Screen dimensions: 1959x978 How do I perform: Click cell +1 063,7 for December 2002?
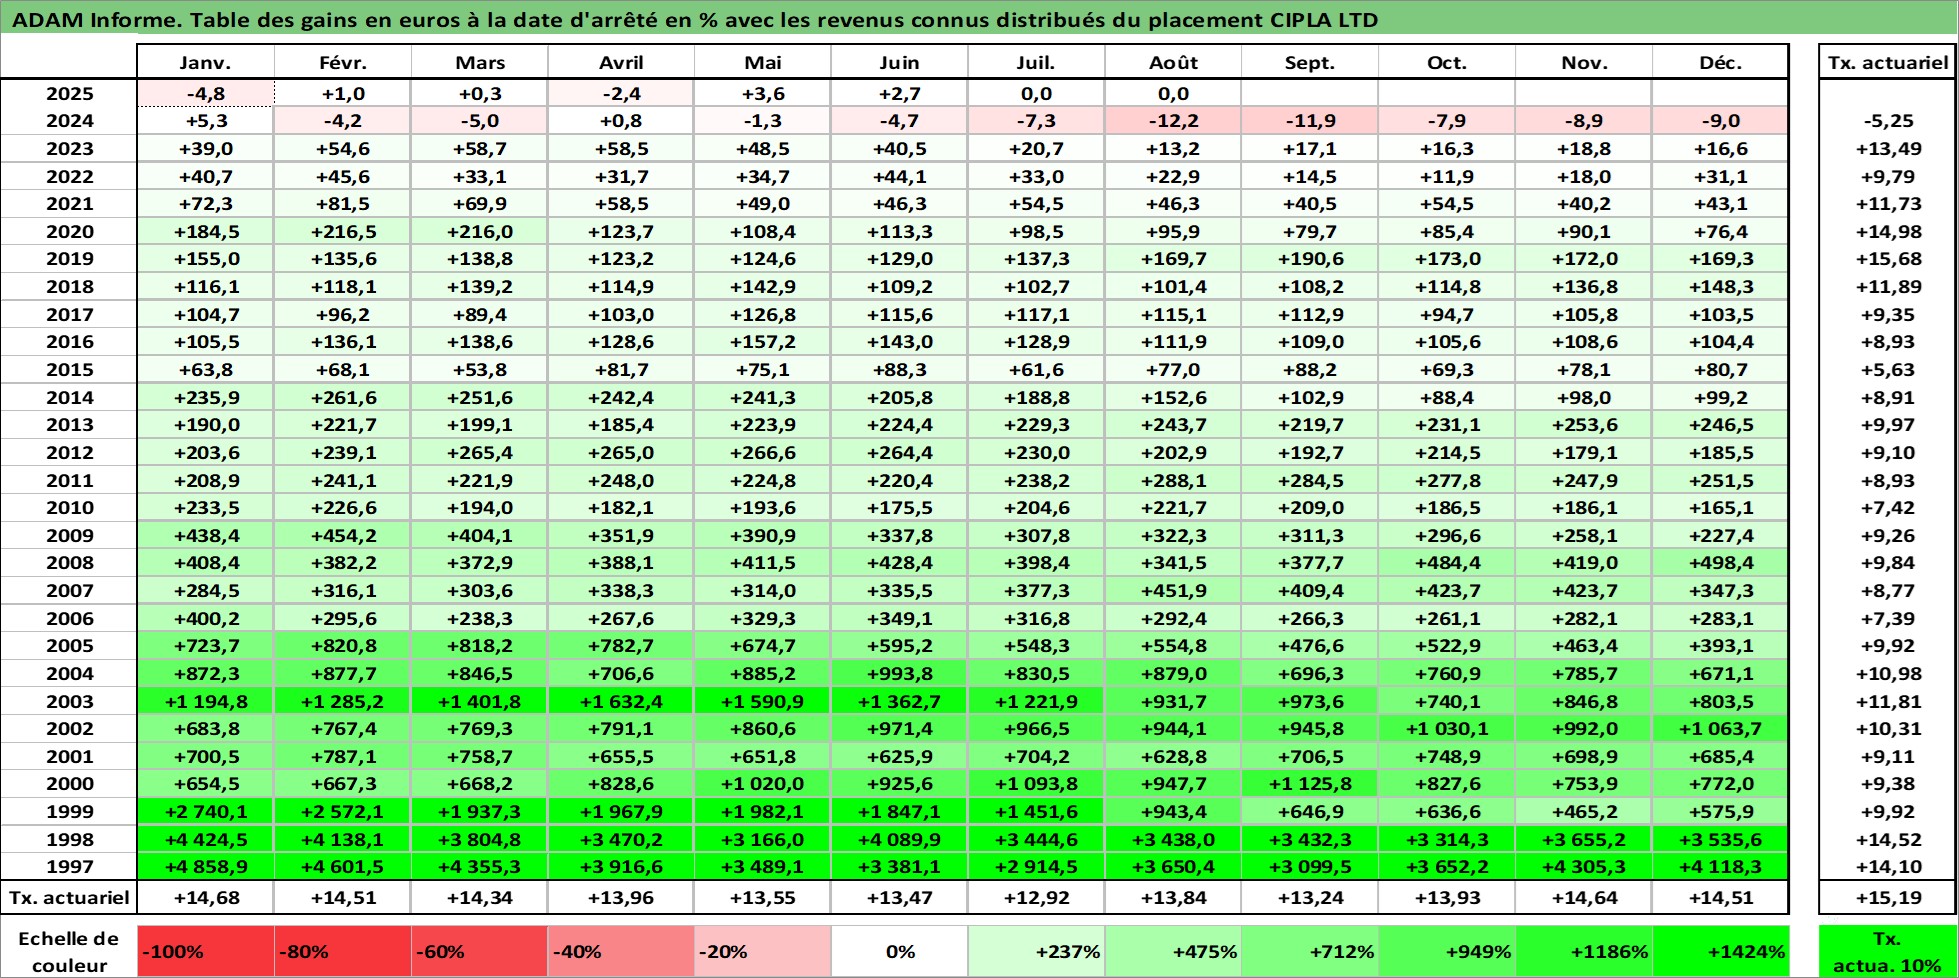(x=1720, y=729)
